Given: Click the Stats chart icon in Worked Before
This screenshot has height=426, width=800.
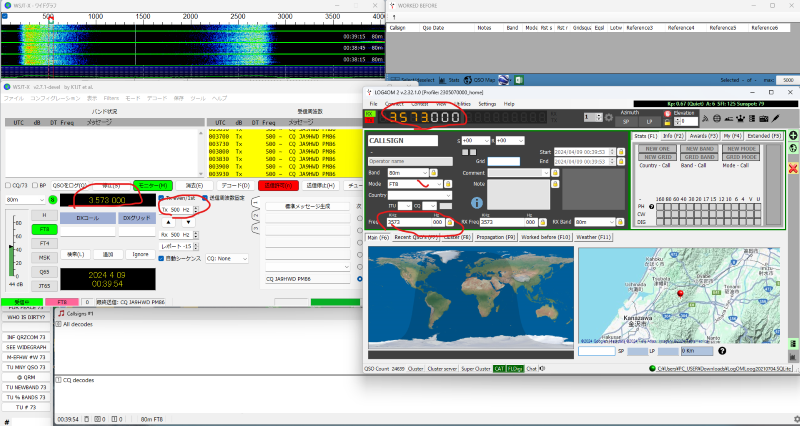Looking at the screenshot, I should pos(442,80).
